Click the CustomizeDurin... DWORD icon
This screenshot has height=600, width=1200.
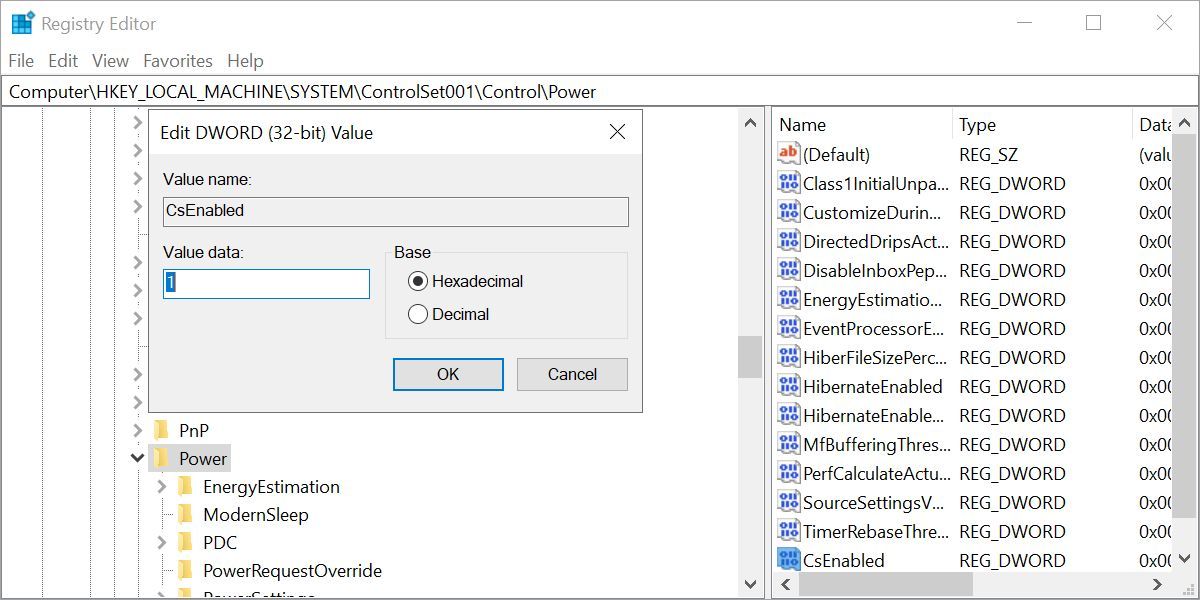pyautogui.click(x=789, y=212)
